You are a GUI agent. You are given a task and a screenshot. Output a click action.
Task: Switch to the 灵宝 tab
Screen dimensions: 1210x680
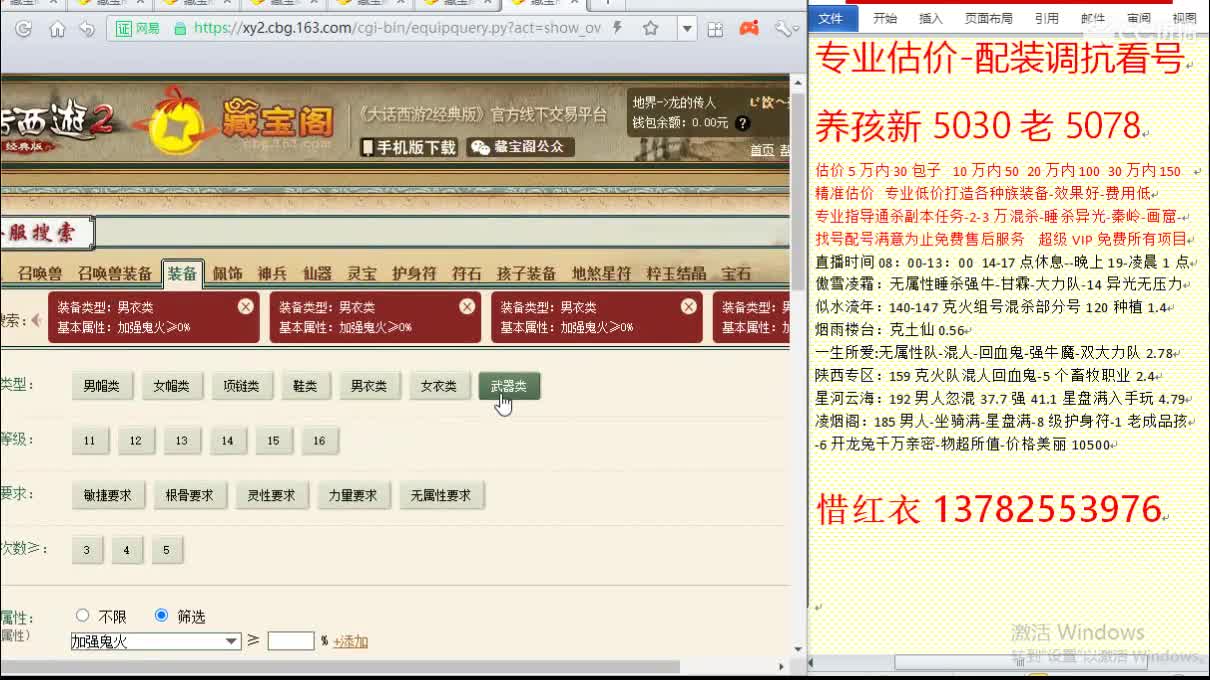click(x=362, y=273)
